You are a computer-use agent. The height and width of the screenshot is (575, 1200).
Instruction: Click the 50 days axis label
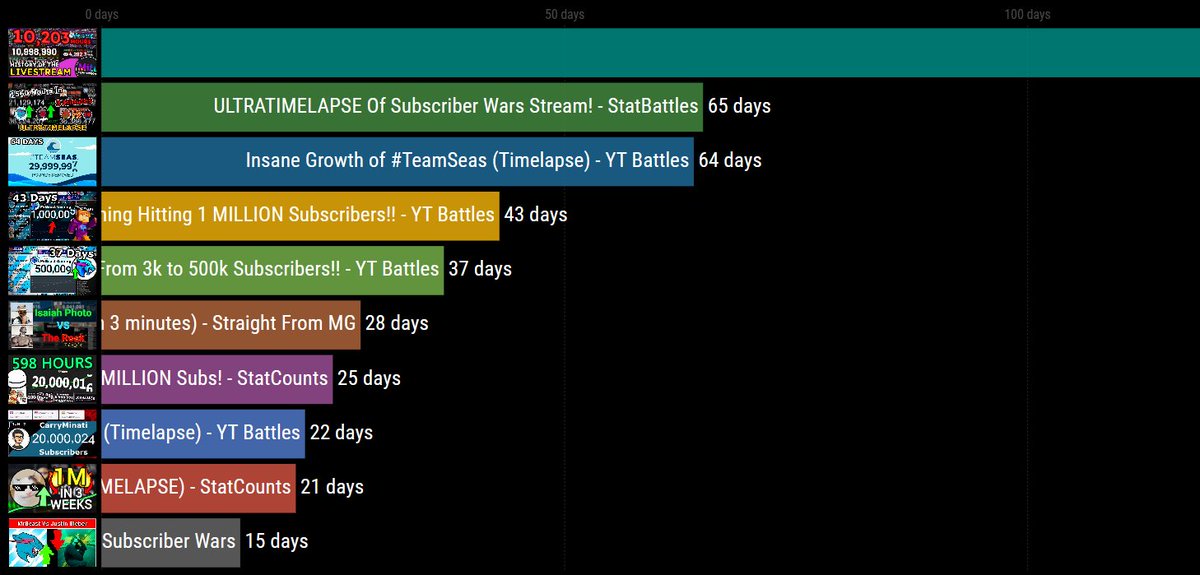click(x=565, y=15)
